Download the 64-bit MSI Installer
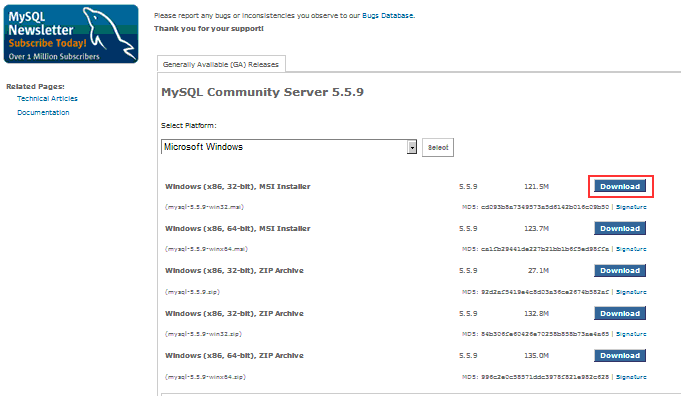 (620, 228)
